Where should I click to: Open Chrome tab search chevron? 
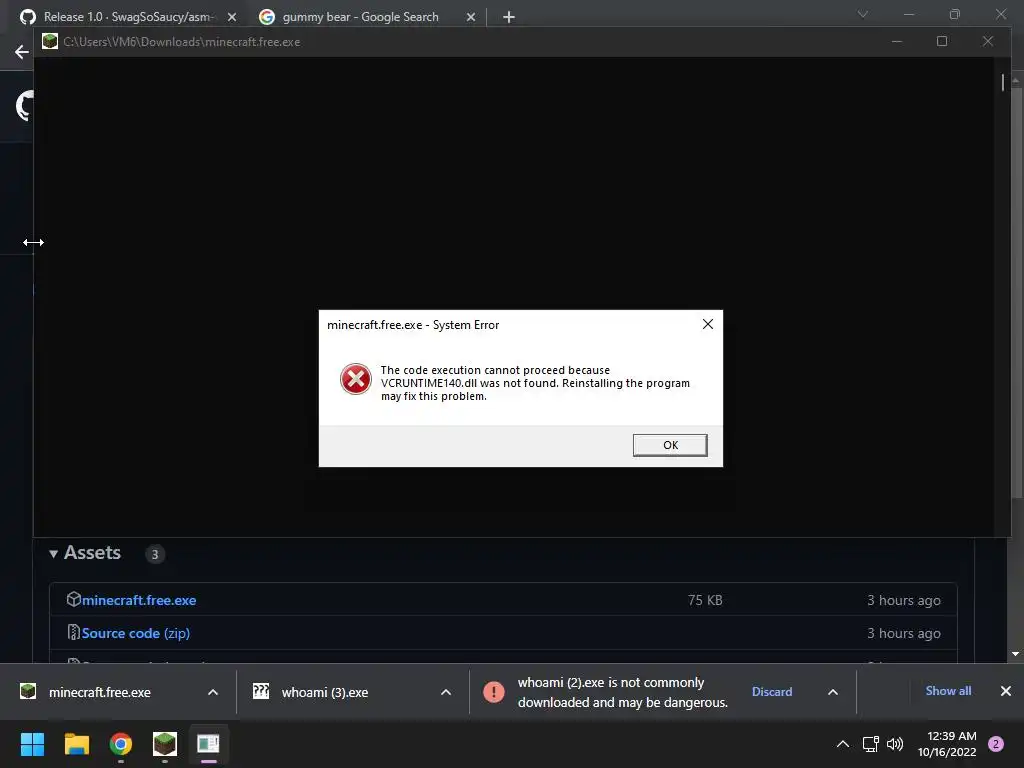[863, 14]
